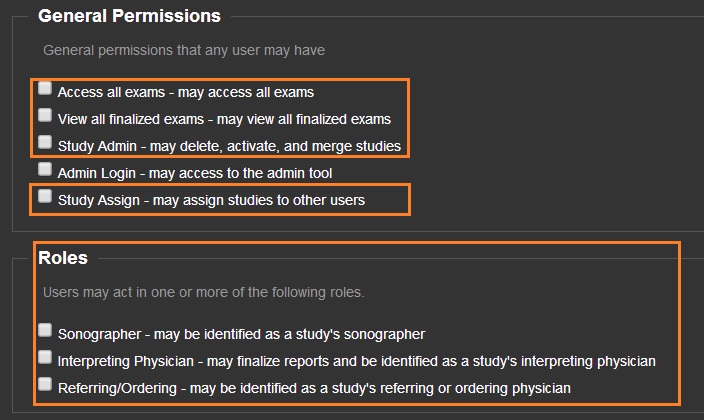The width and height of the screenshot is (704, 420).
Task: Click the General Permissions section heading
Action: [129, 16]
